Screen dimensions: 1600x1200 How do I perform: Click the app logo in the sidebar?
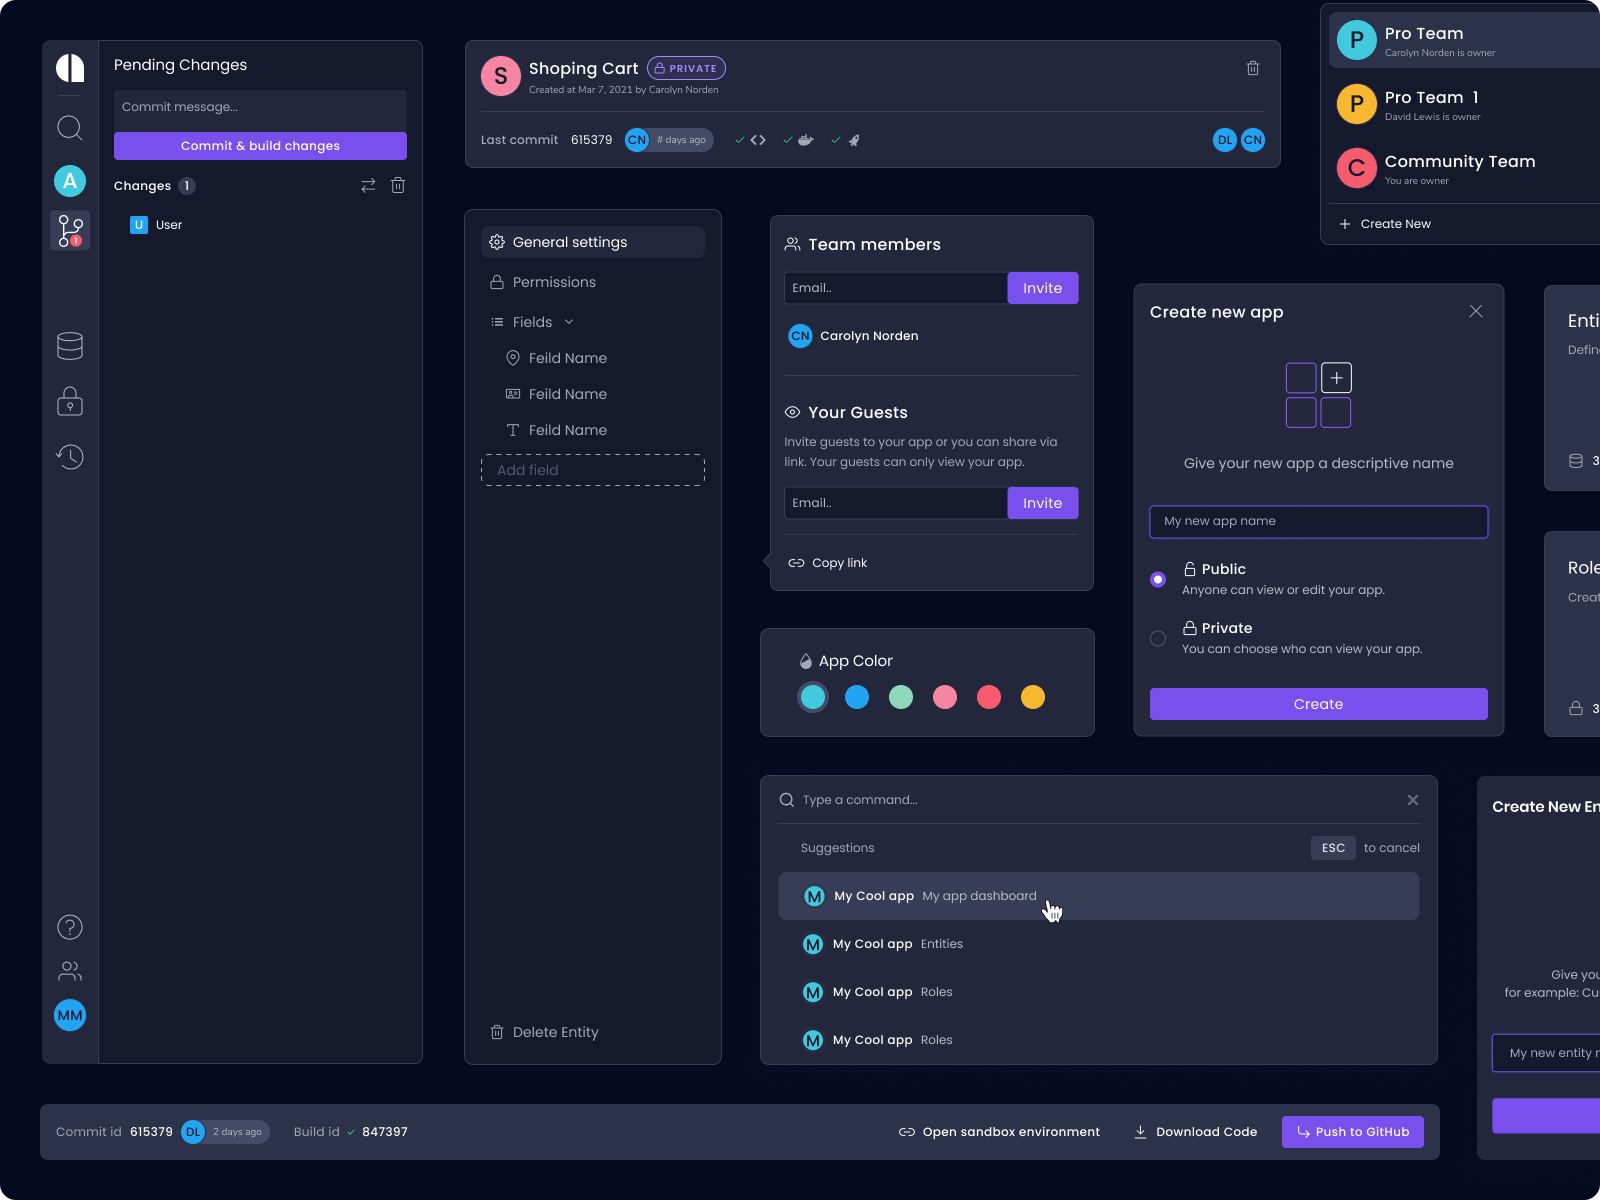pyautogui.click(x=70, y=68)
